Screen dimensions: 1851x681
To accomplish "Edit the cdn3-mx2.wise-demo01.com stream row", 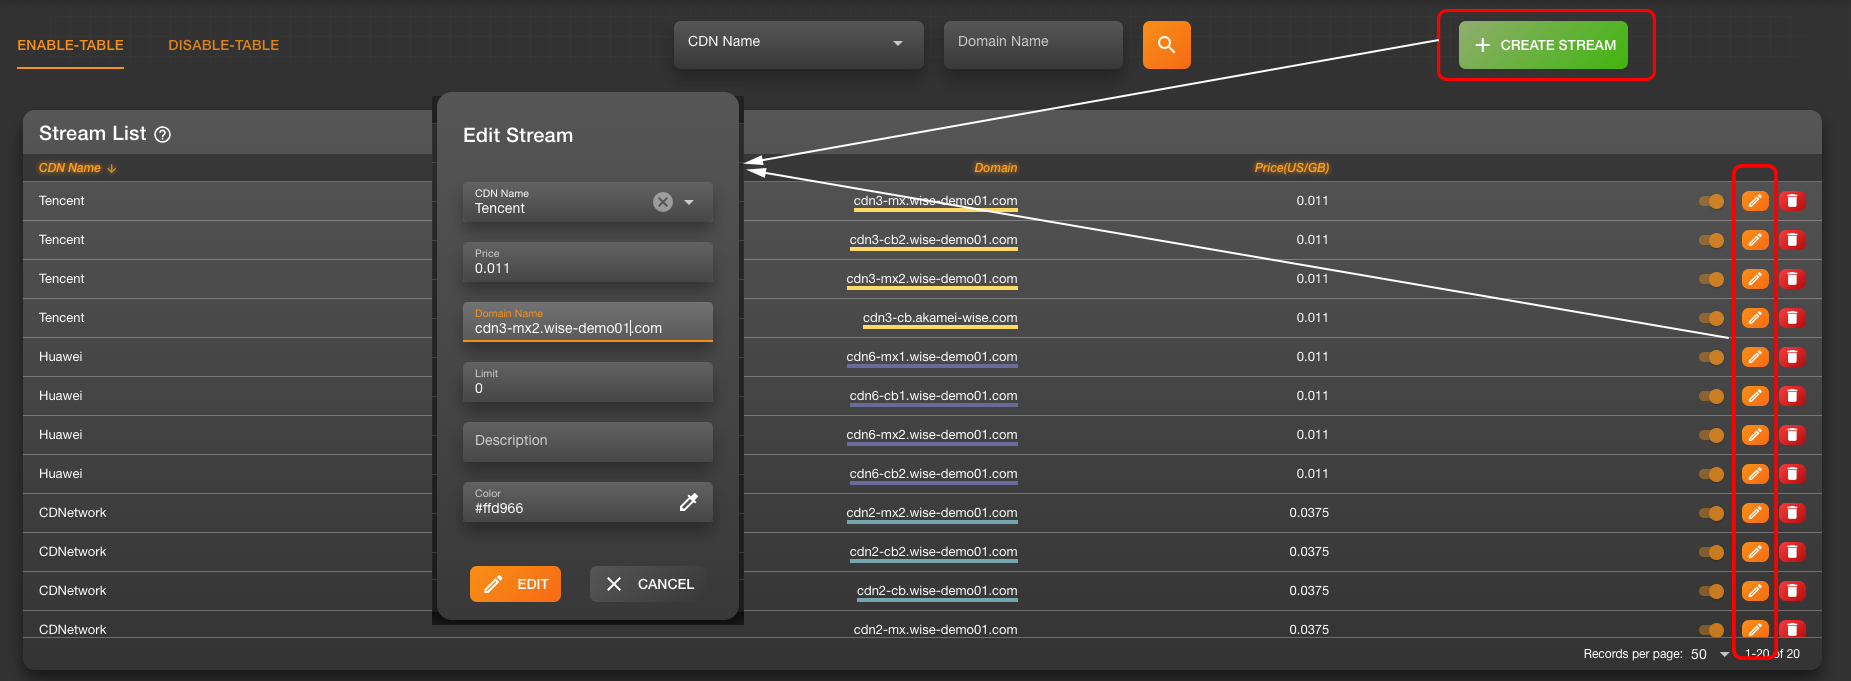I will pyautogui.click(x=1755, y=279).
